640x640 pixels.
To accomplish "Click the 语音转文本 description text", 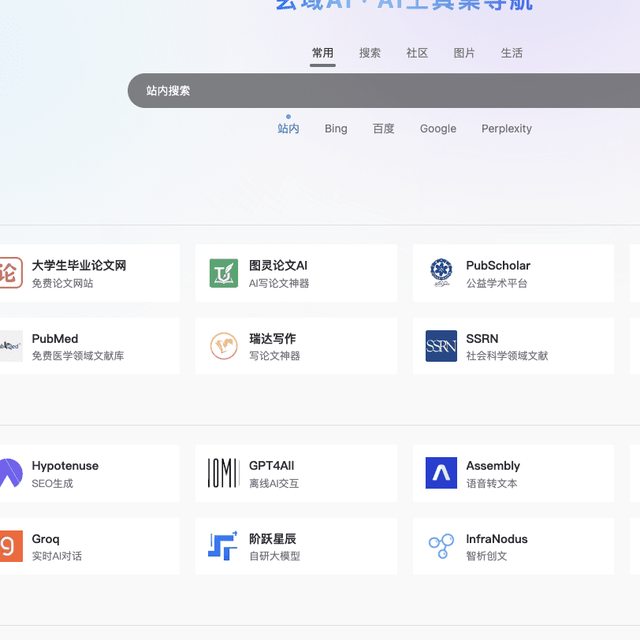I will (x=491, y=484).
